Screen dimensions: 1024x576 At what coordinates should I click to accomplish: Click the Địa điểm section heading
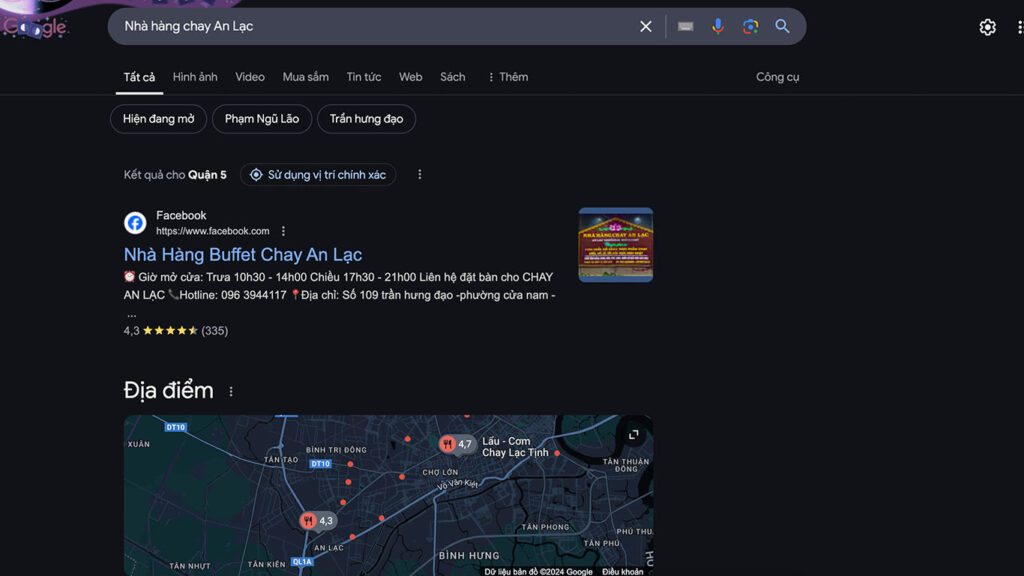(x=168, y=391)
